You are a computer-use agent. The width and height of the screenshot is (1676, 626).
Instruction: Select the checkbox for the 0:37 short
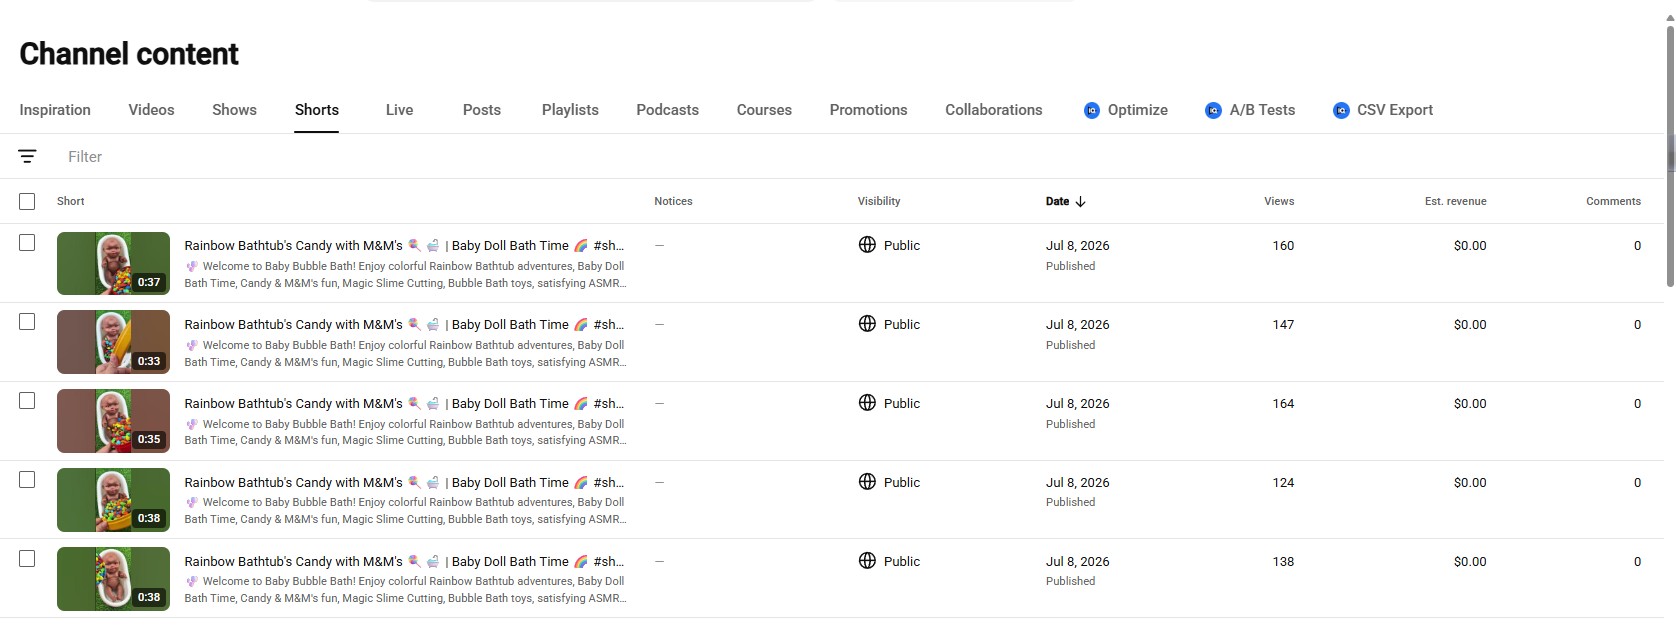click(x=27, y=242)
